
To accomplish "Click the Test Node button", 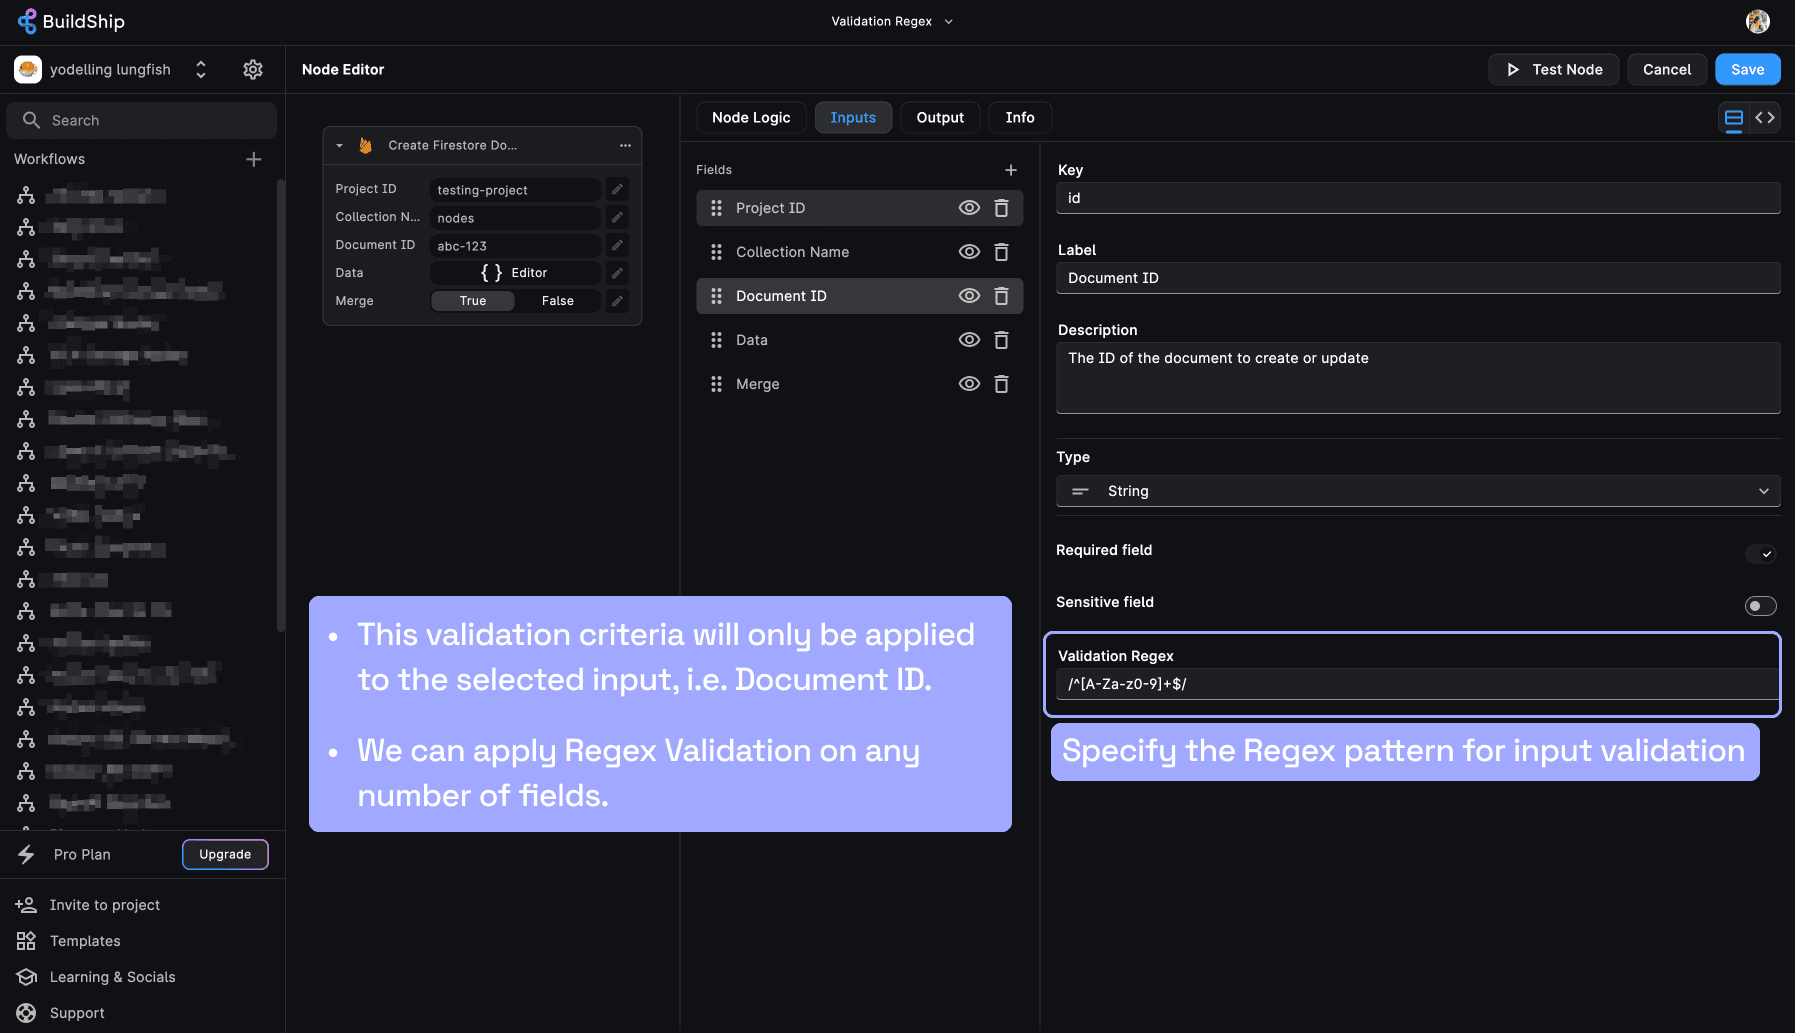I will pos(1553,69).
